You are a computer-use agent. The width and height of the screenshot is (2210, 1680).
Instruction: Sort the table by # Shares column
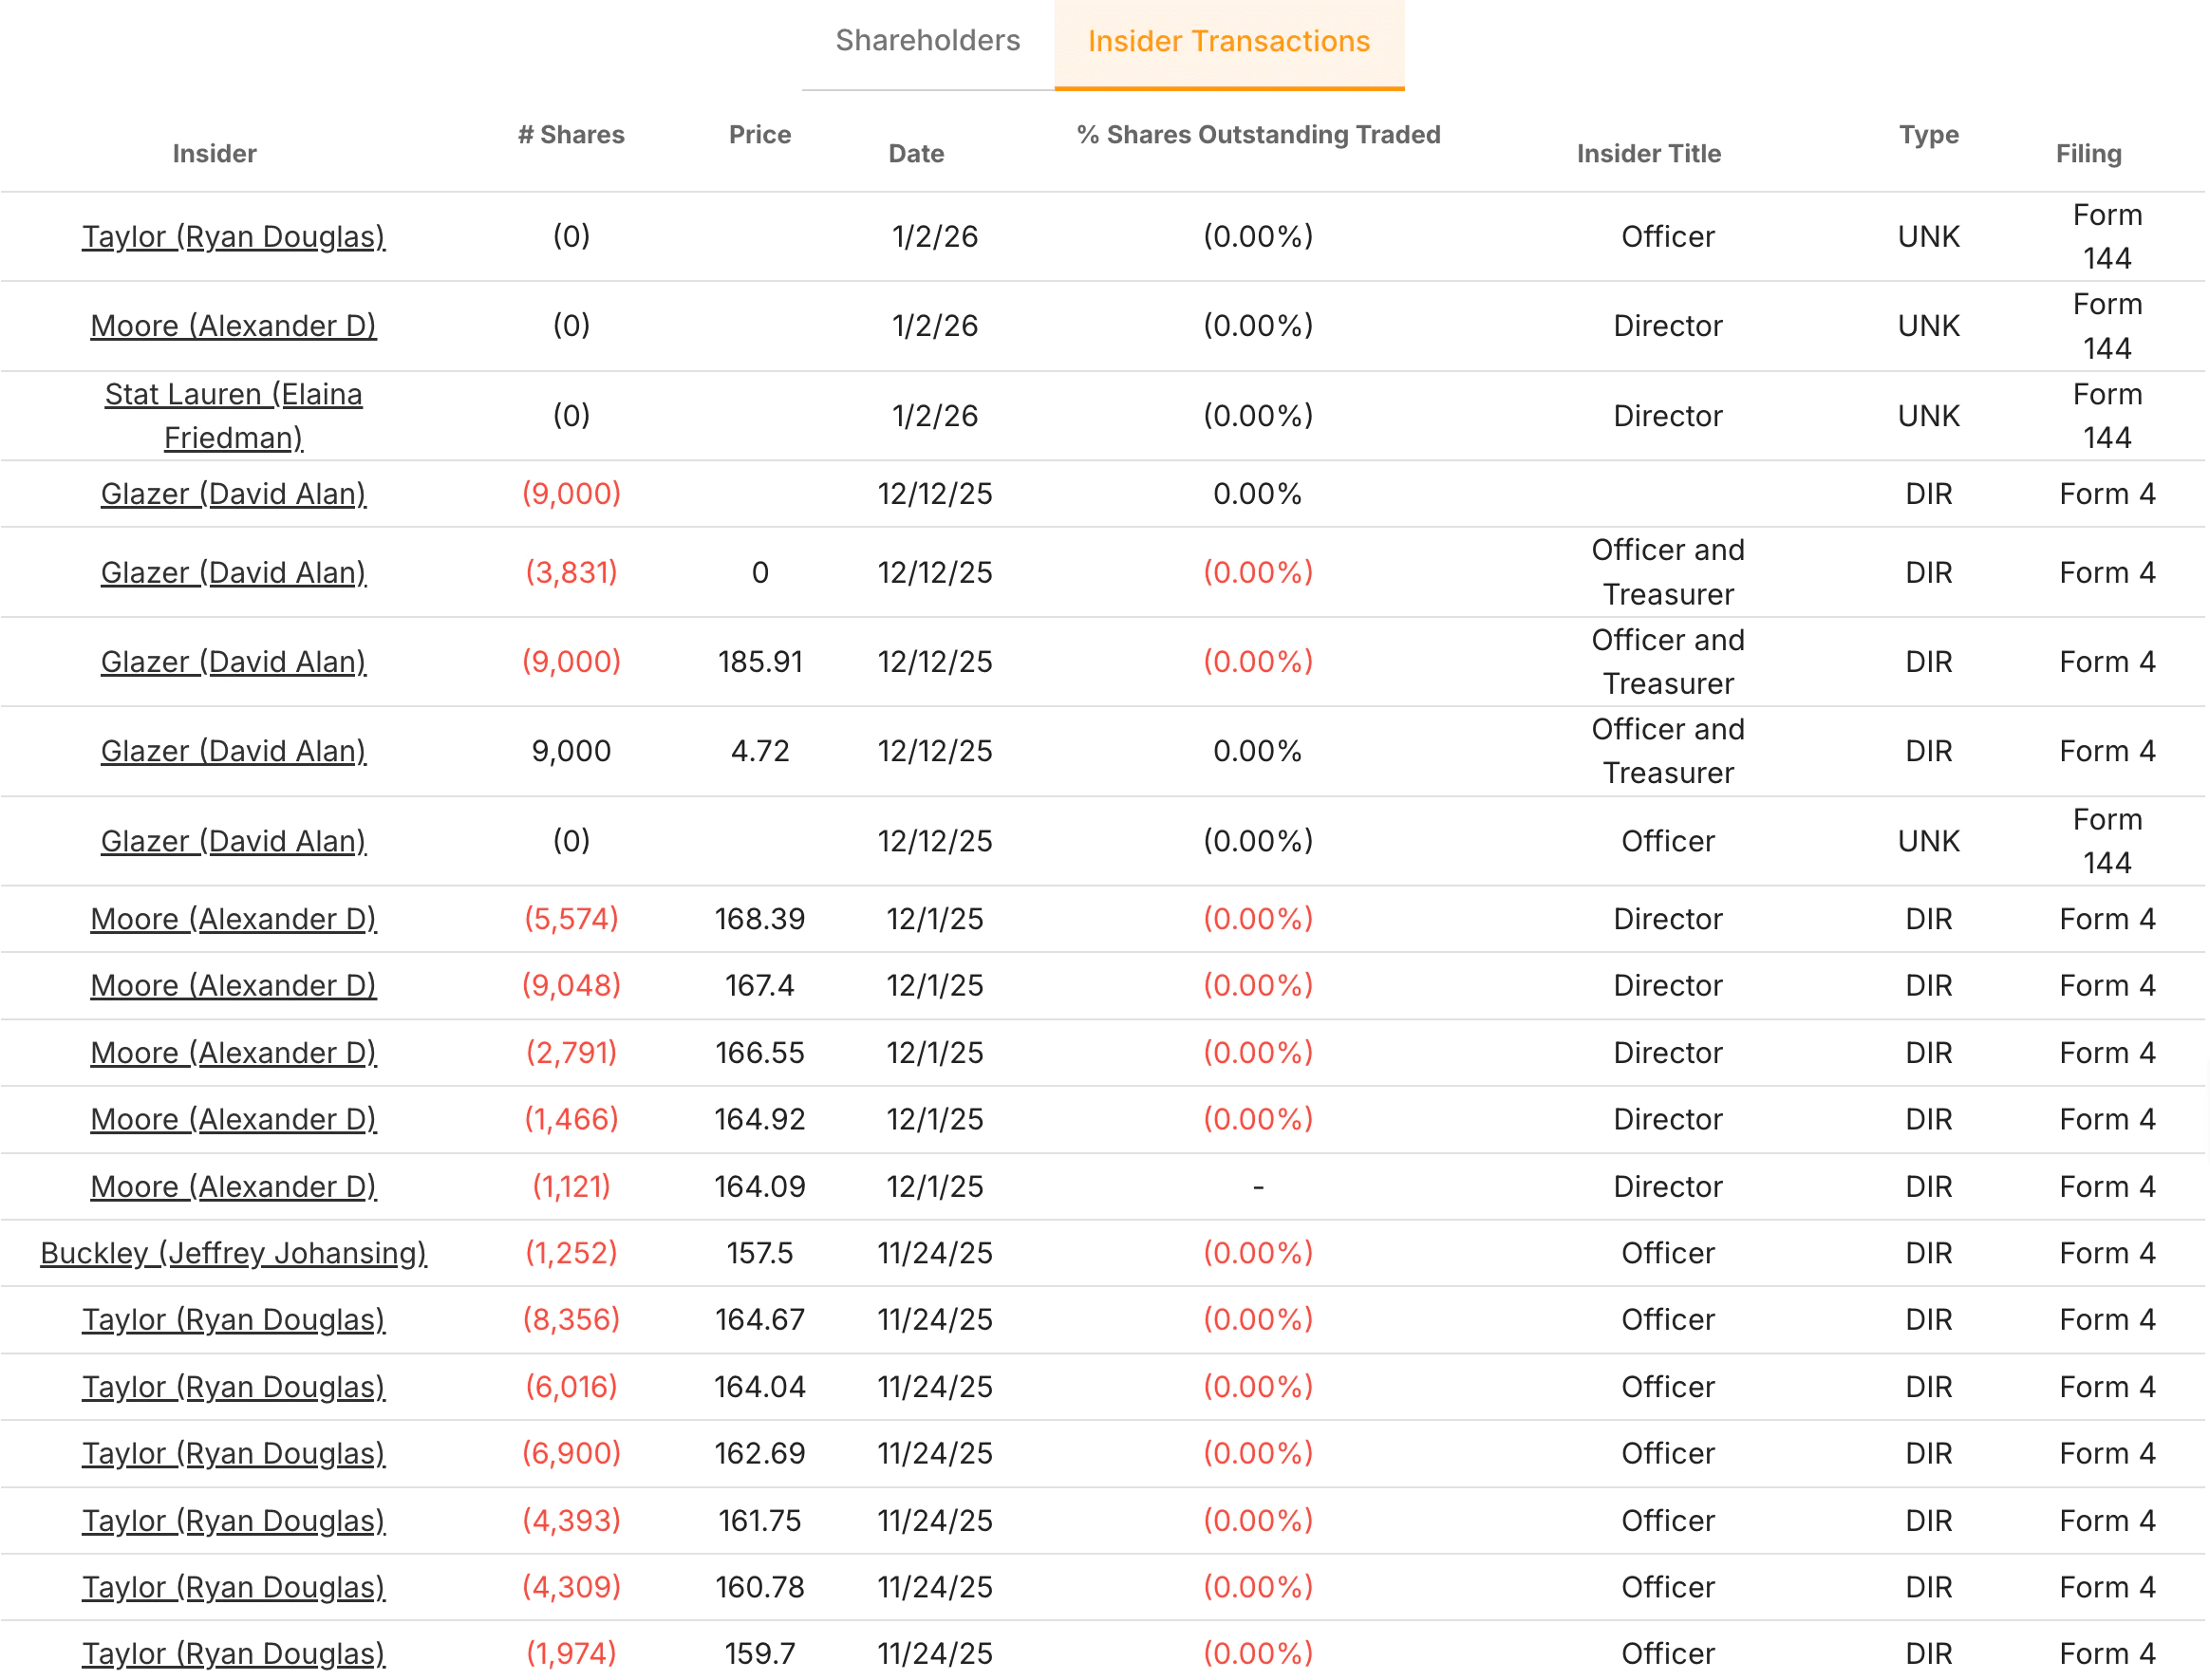572,134
